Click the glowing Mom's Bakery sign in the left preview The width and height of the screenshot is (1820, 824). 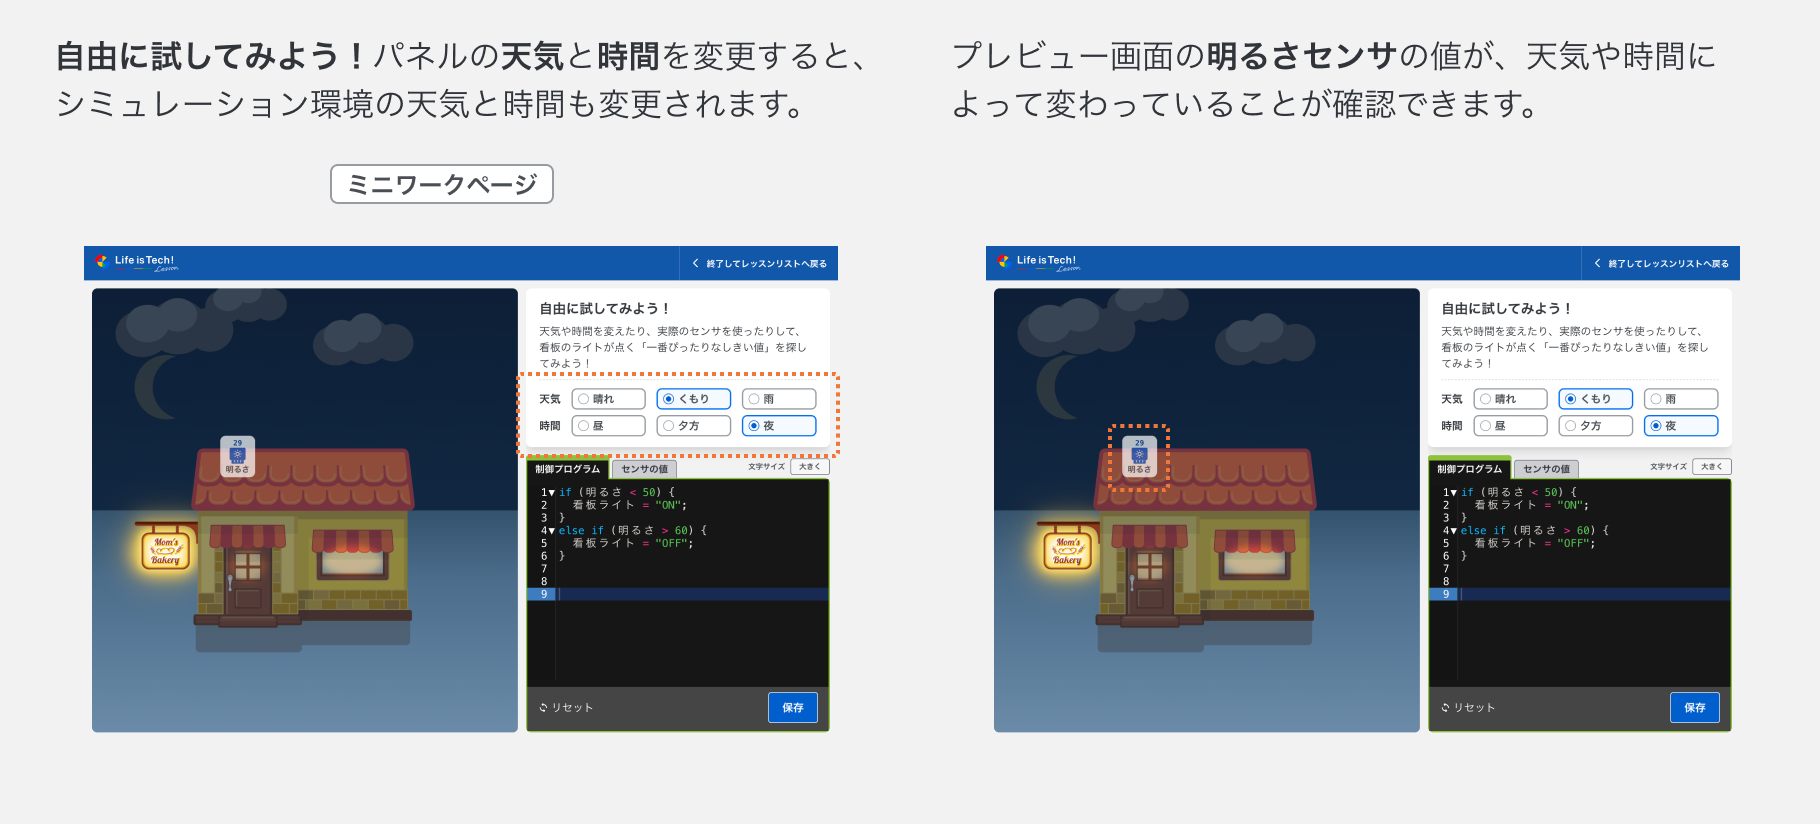[x=166, y=551]
